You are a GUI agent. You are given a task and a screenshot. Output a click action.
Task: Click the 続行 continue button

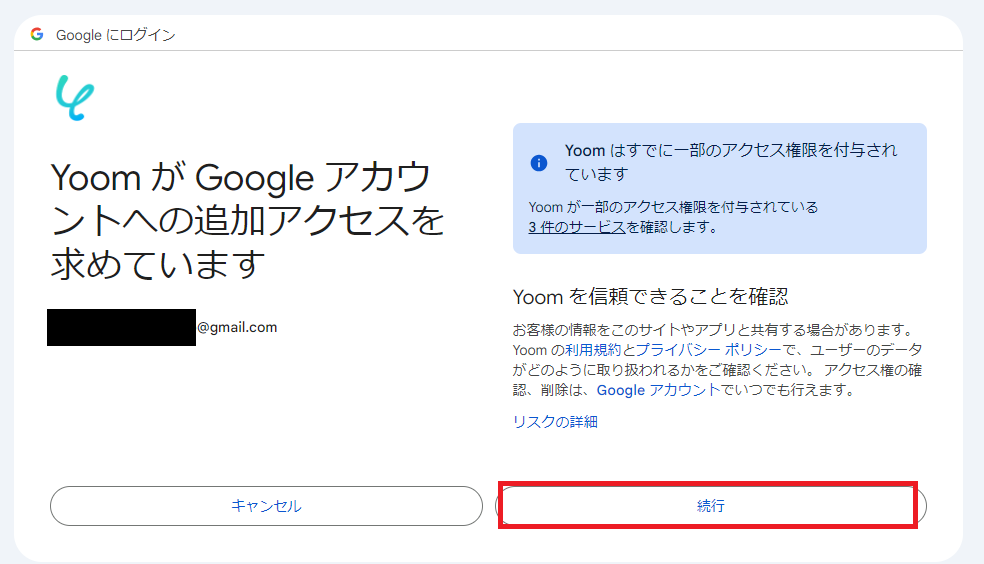click(x=710, y=506)
